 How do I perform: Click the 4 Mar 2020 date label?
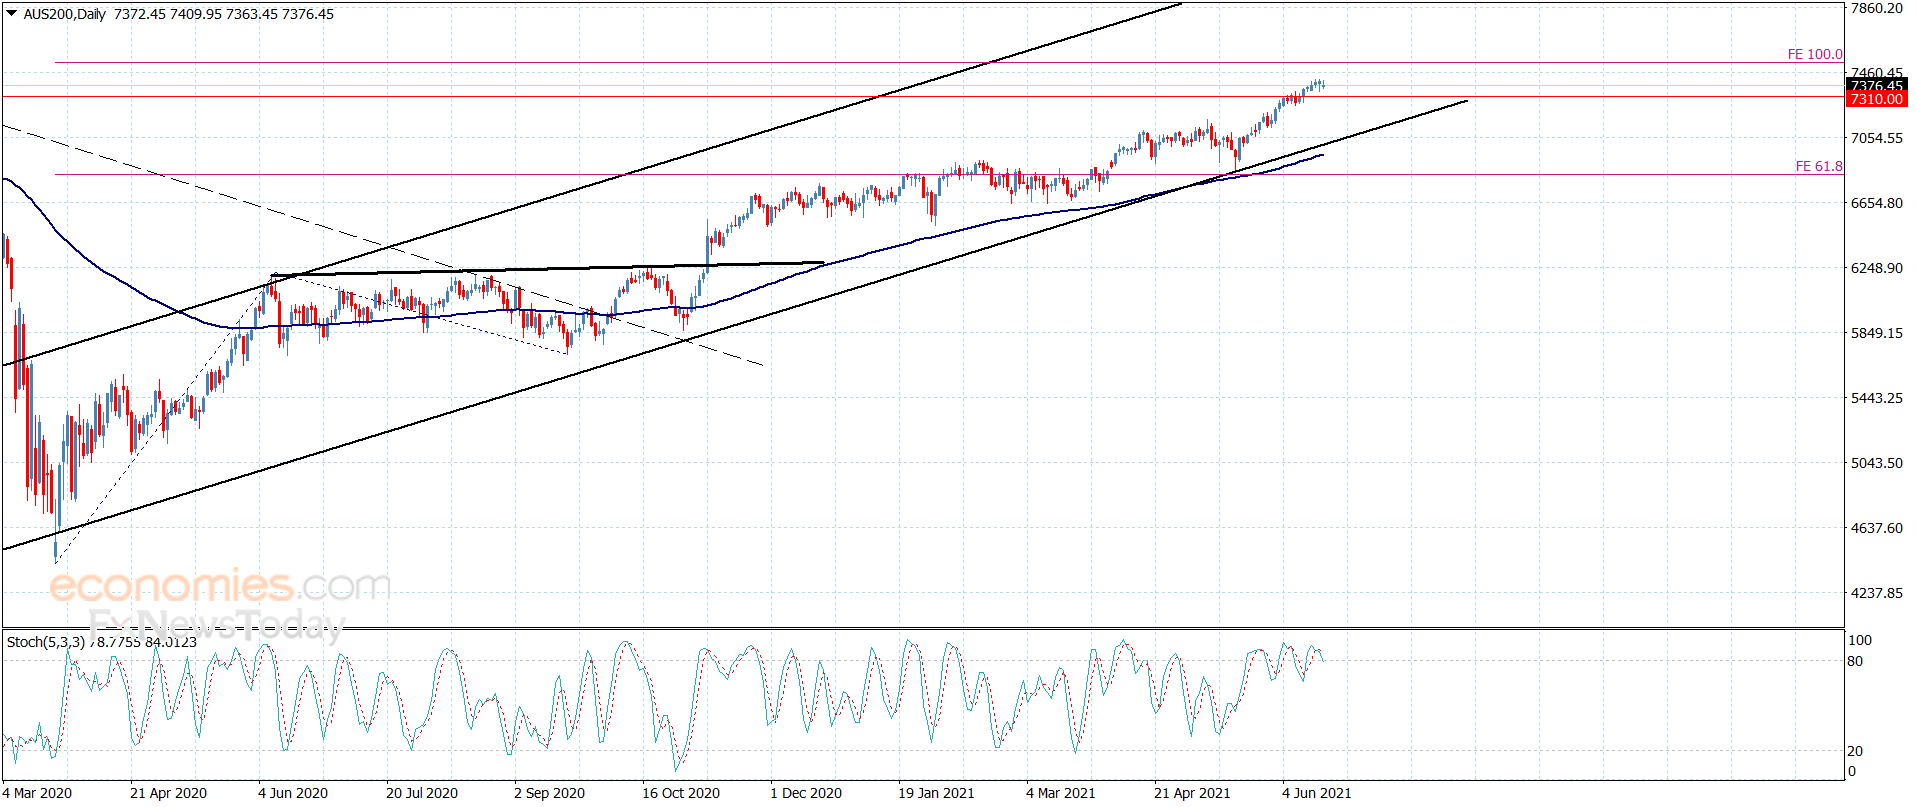tap(37, 793)
